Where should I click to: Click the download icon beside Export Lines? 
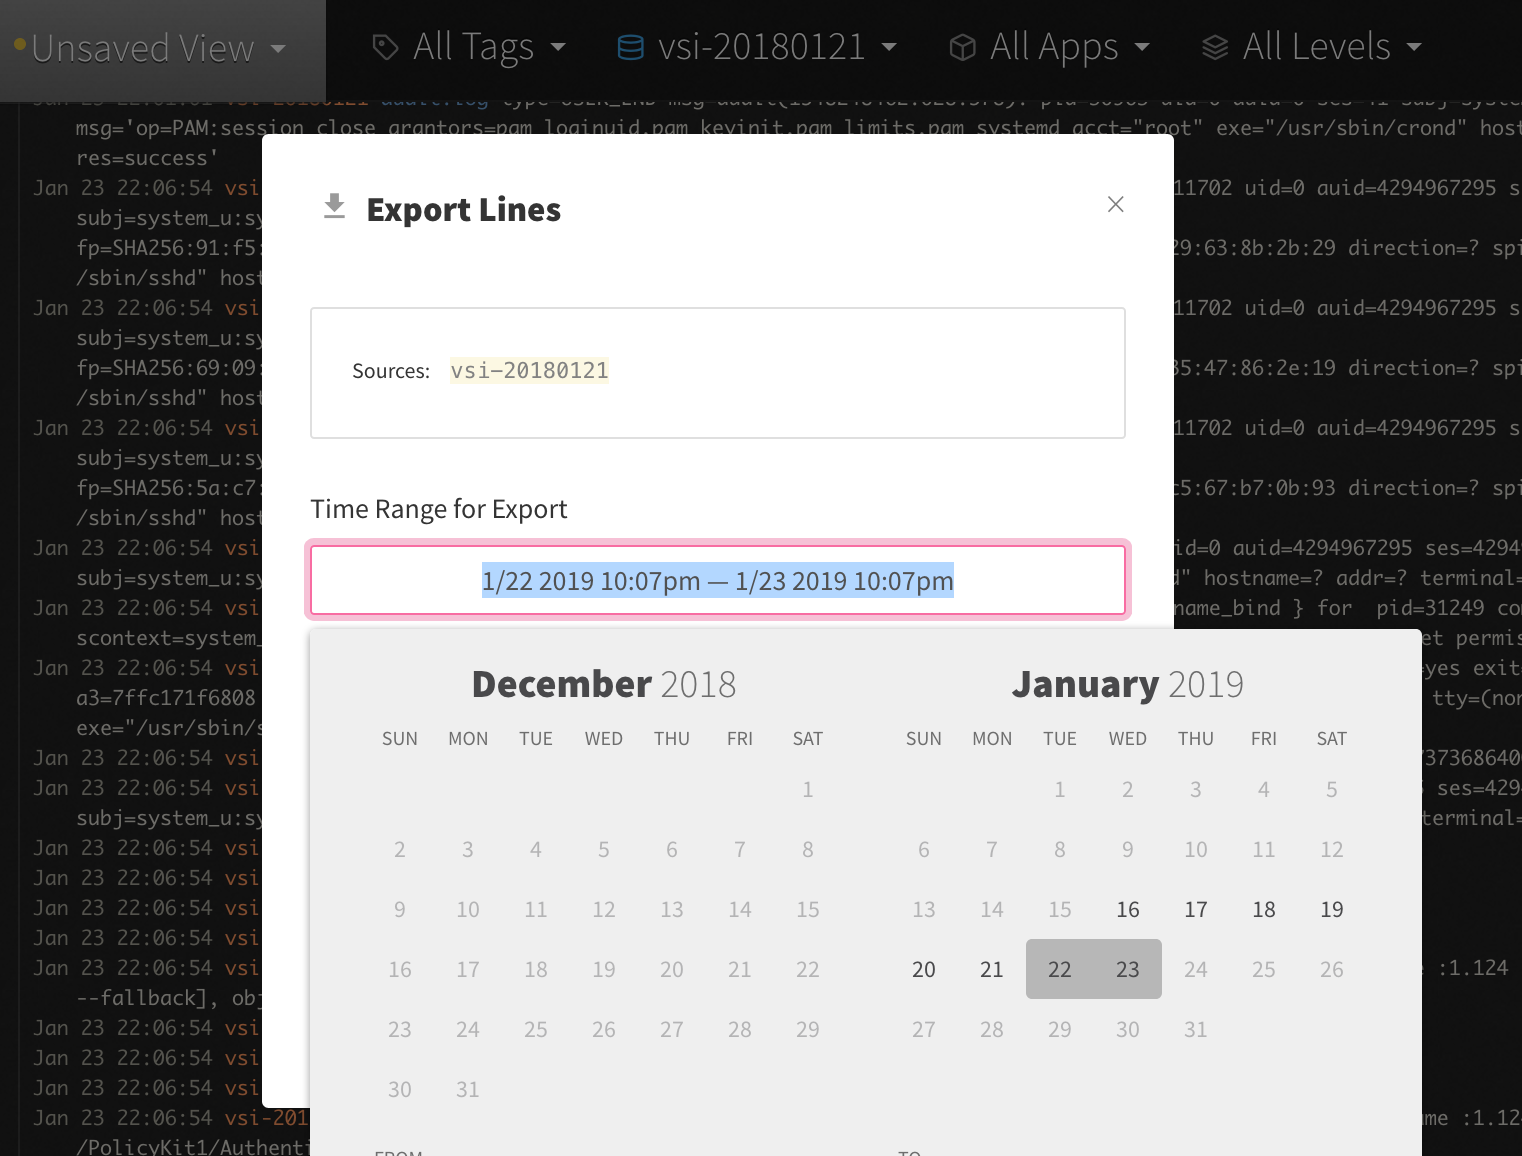[x=334, y=207]
